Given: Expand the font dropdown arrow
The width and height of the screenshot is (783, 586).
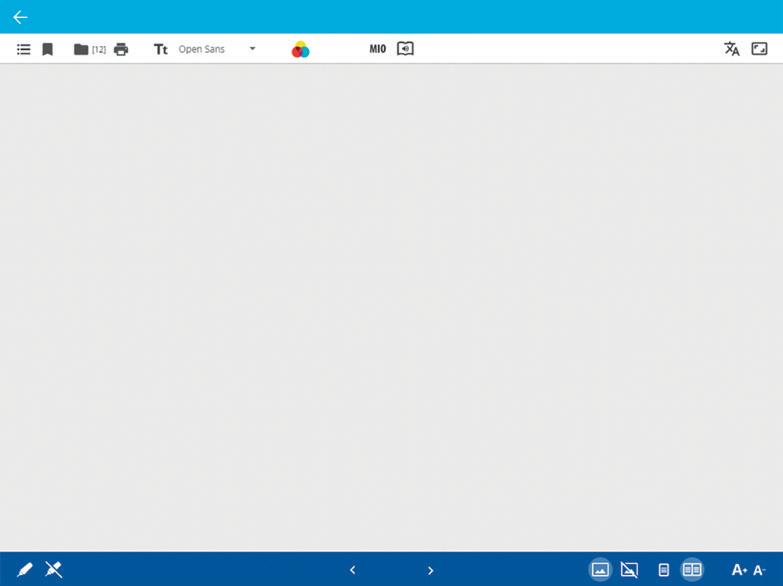Looking at the screenshot, I should tap(252, 48).
